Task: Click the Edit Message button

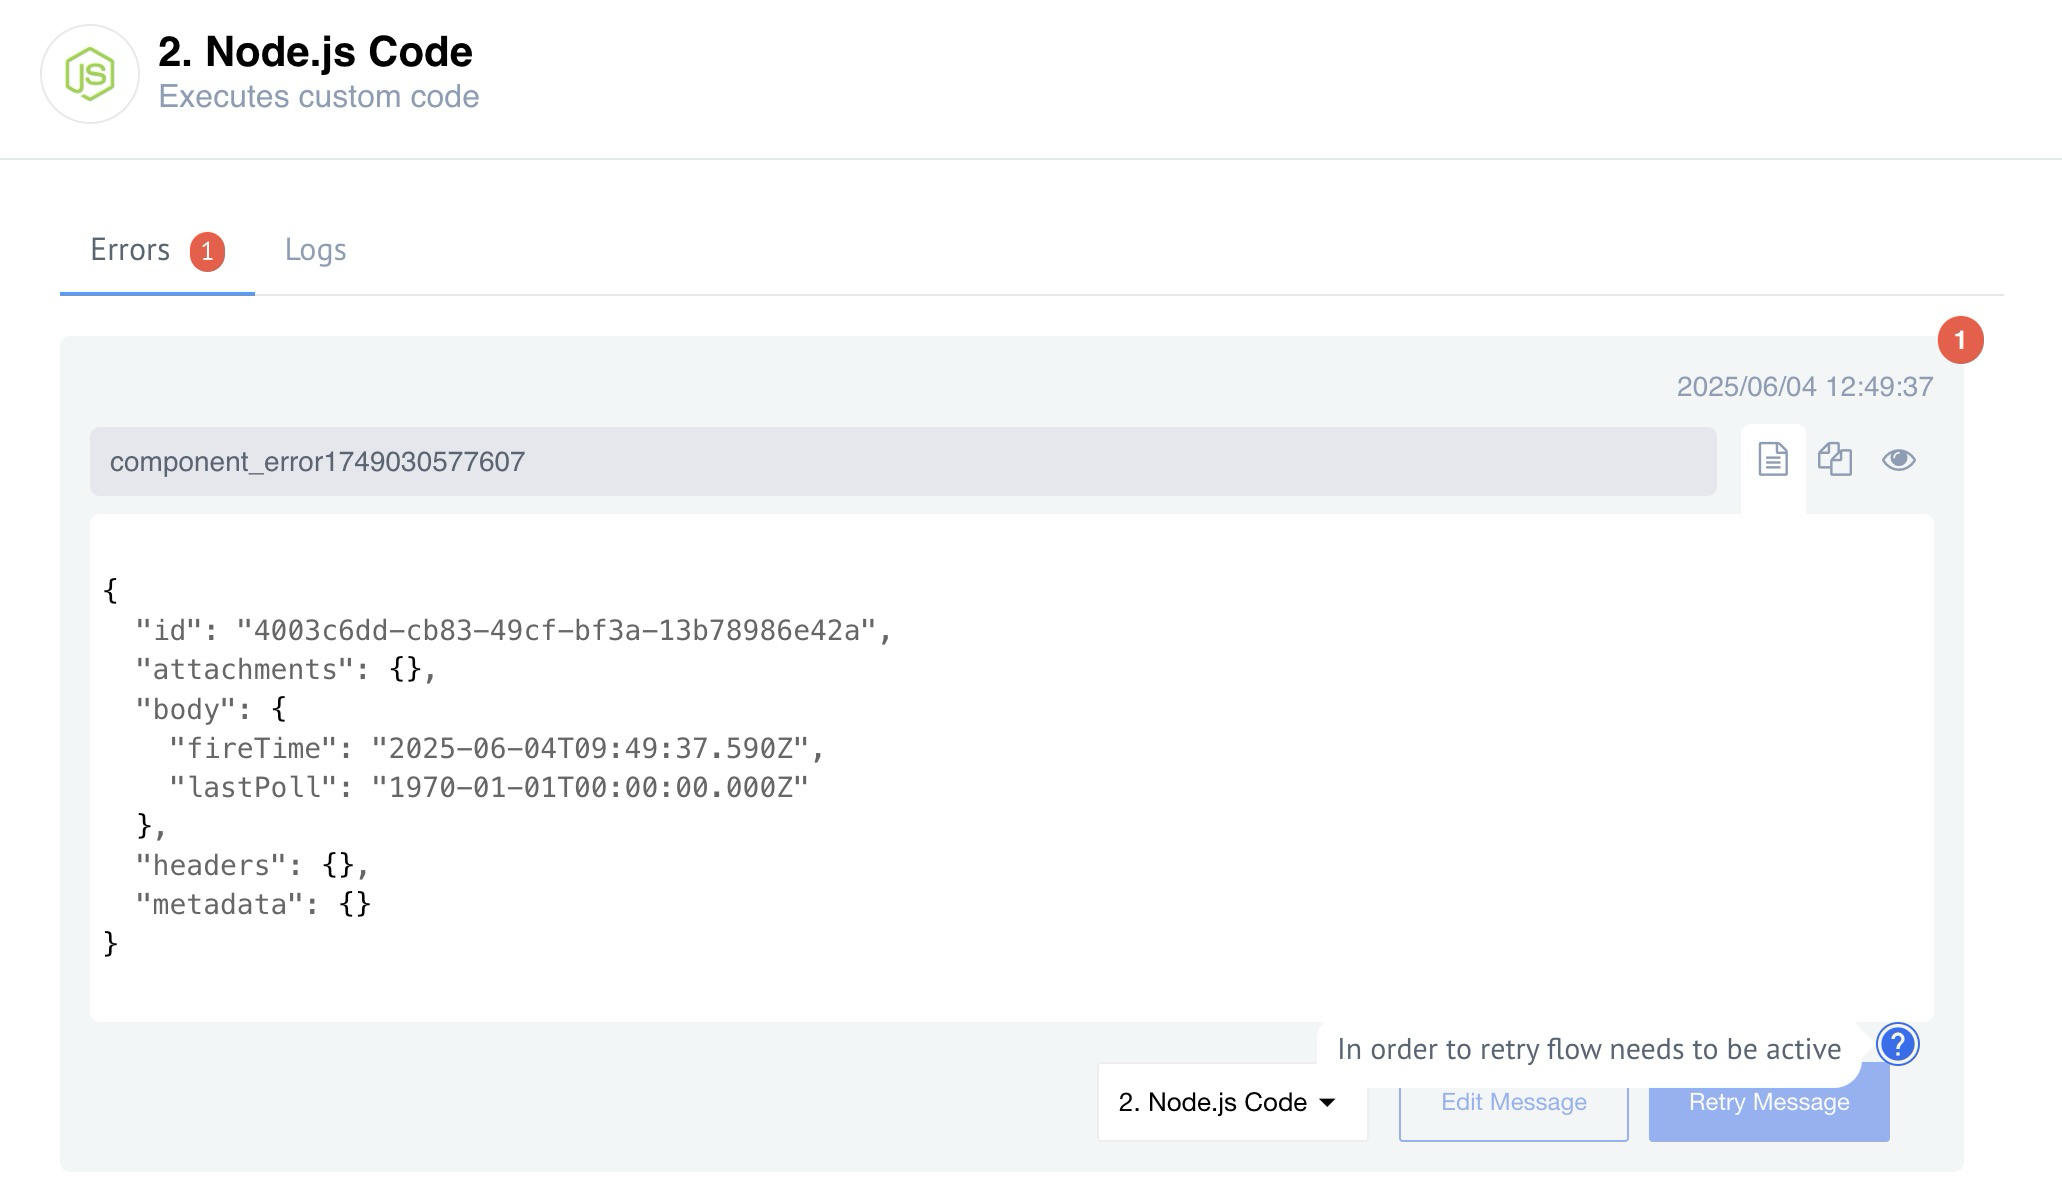Action: click(1513, 1102)
